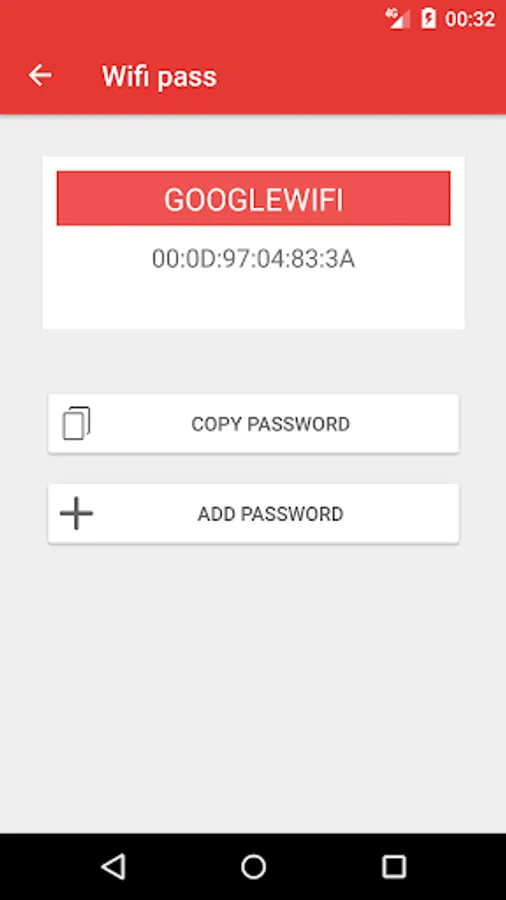Select the ADD PASSWORD button

253,513
